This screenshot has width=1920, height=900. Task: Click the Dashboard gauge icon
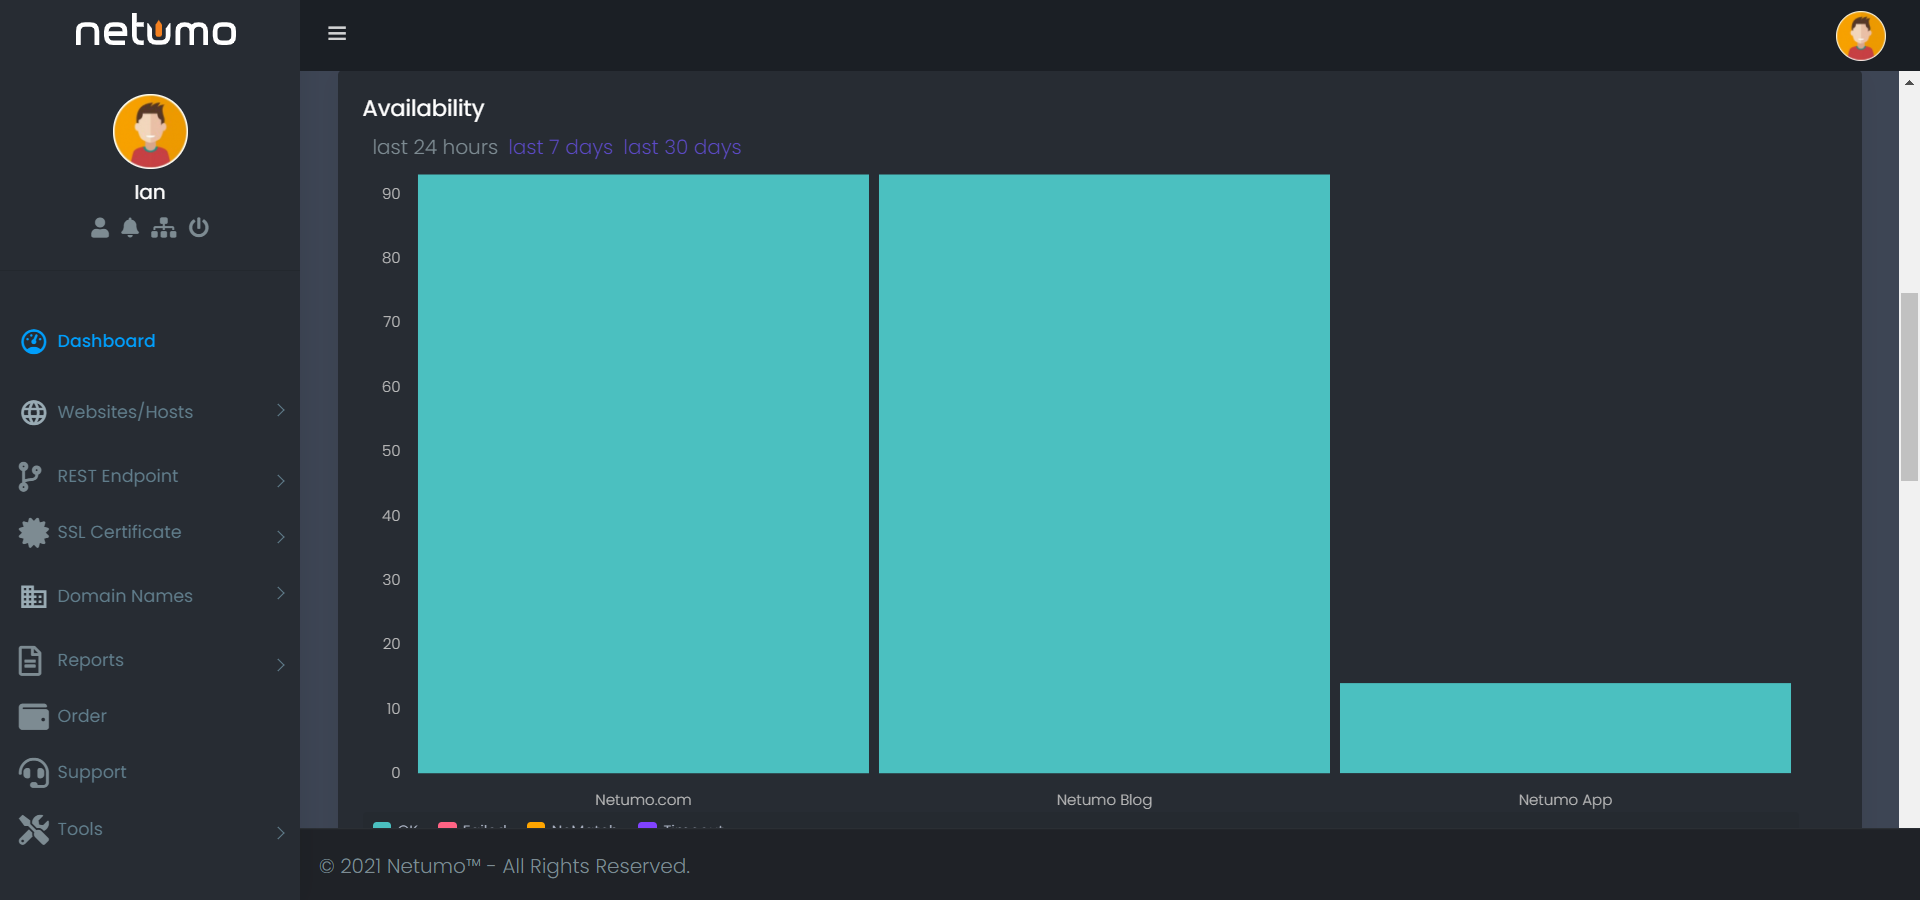[34, 342]
